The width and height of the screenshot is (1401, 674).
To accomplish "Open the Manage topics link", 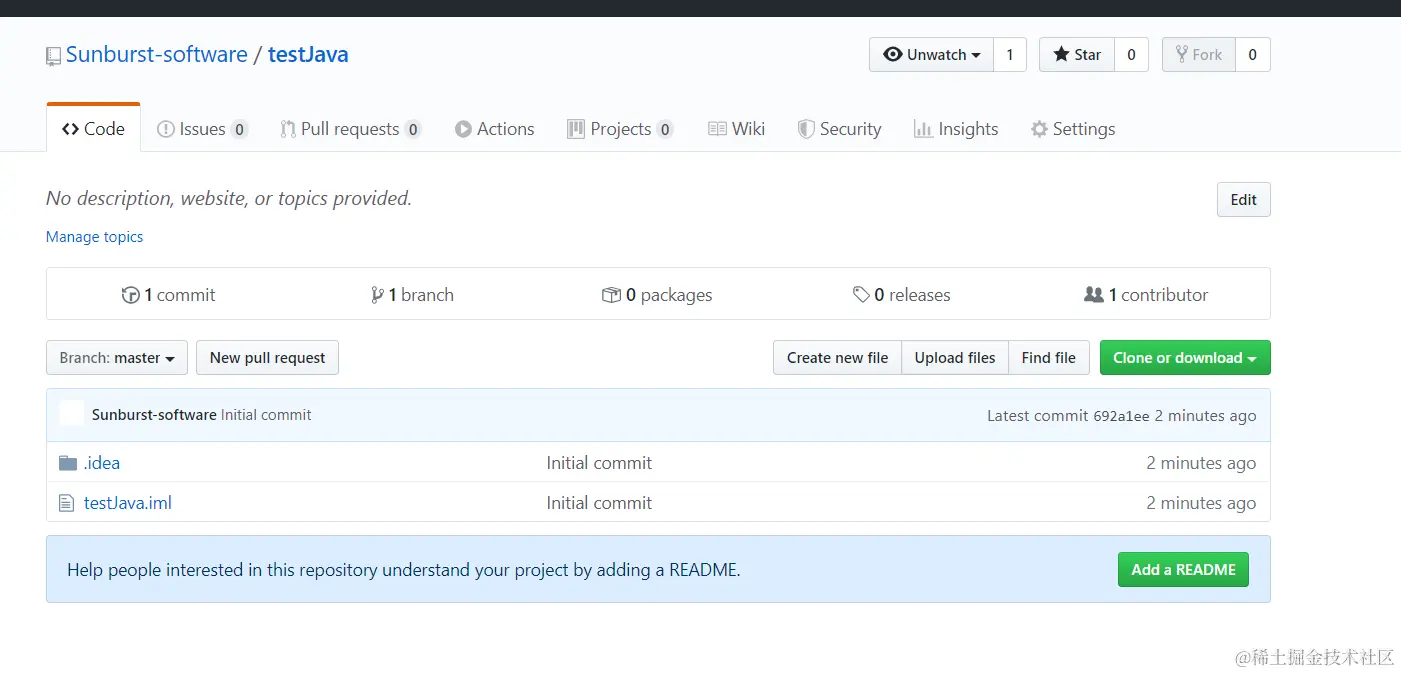I will tap(95, 237).
